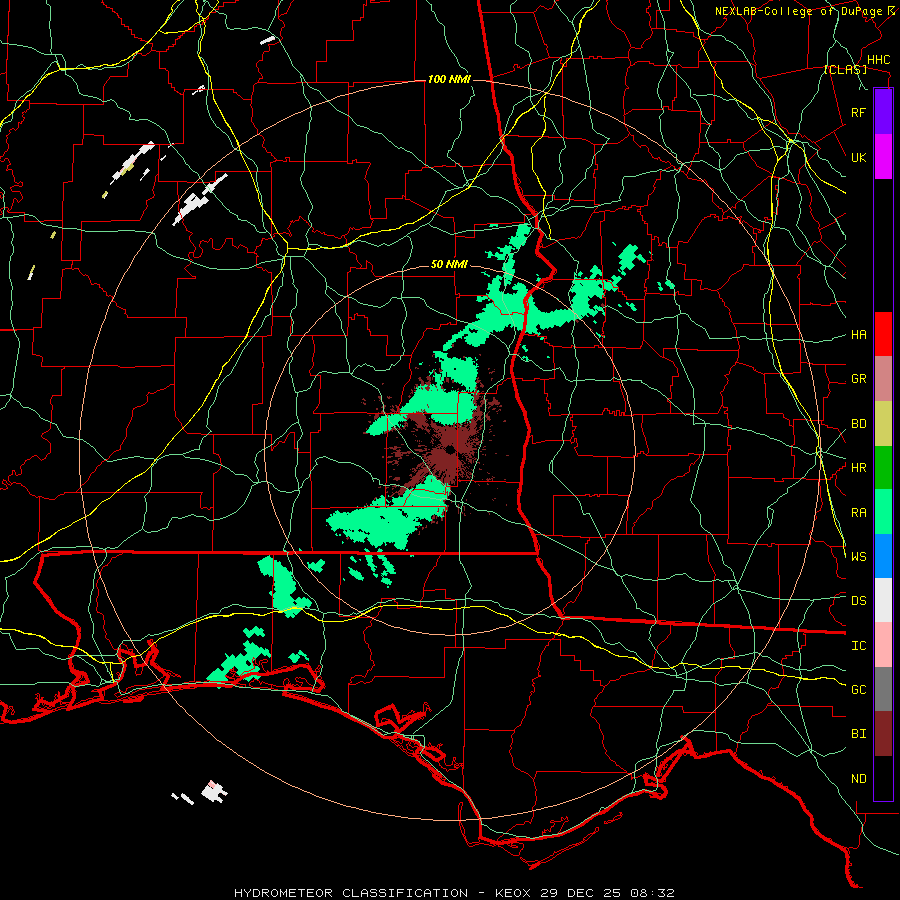Select the 'RA' rain legend label
The width and height of the screenshot is (900, 900).
coord(858,513)
